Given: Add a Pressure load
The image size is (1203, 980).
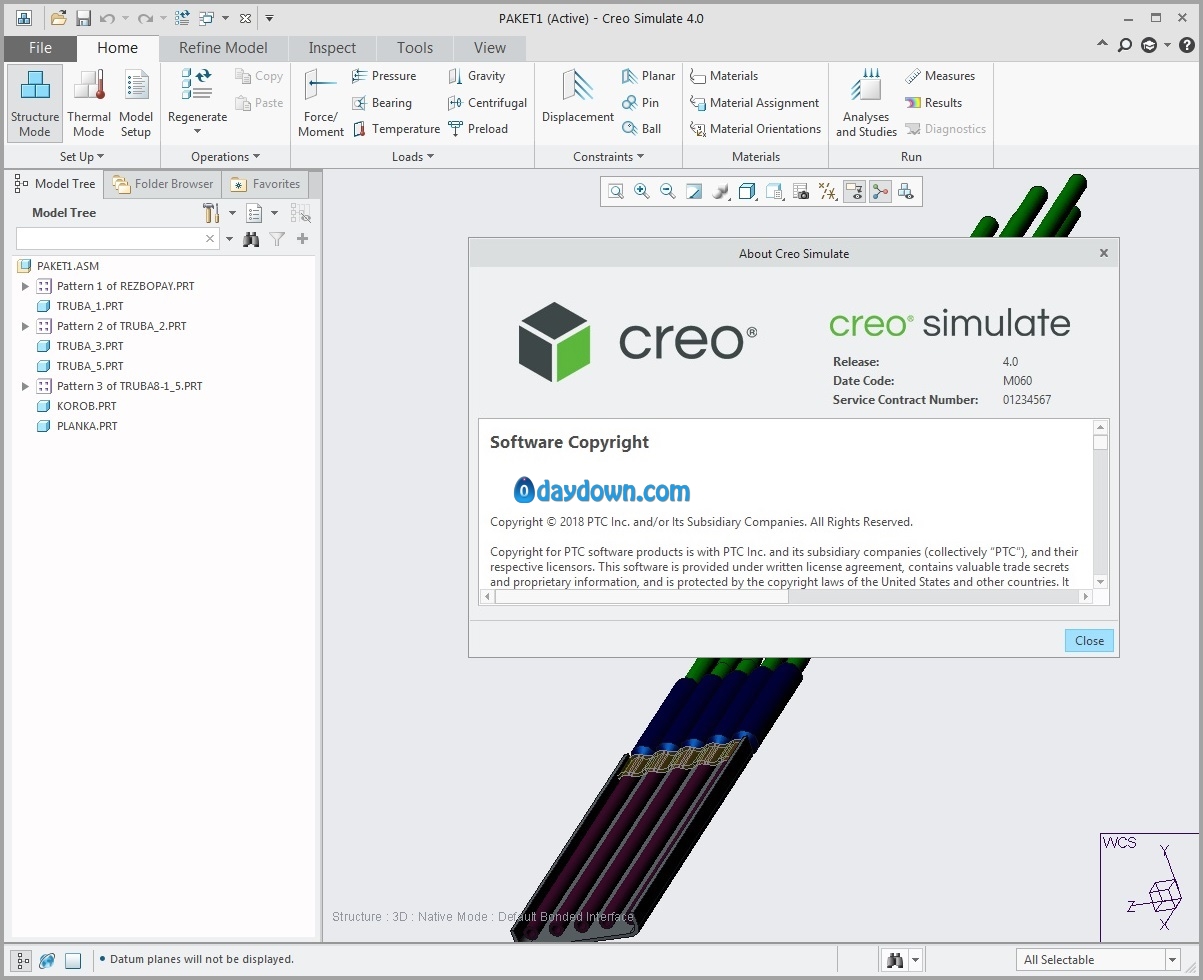Looking at the screenshot, I should pos(384,76).
